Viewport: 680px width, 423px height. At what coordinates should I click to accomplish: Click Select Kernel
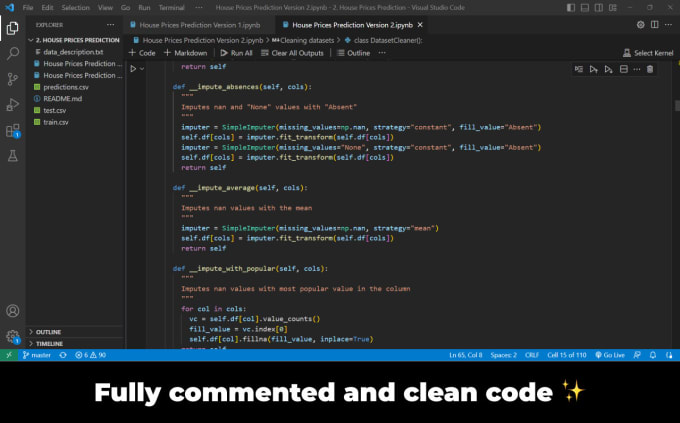(x=648, y=53)
